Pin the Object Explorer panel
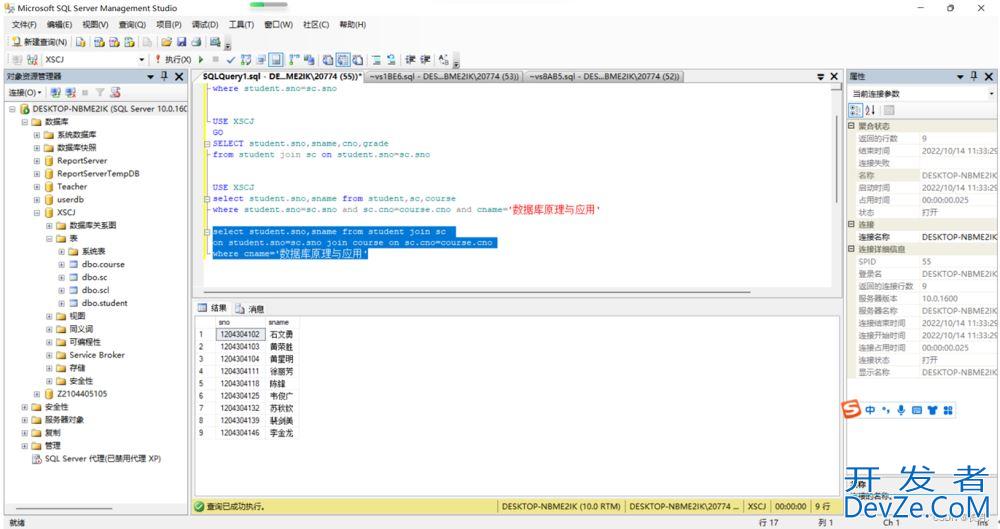Viewport: 1000px width, 529px height. 165,76
